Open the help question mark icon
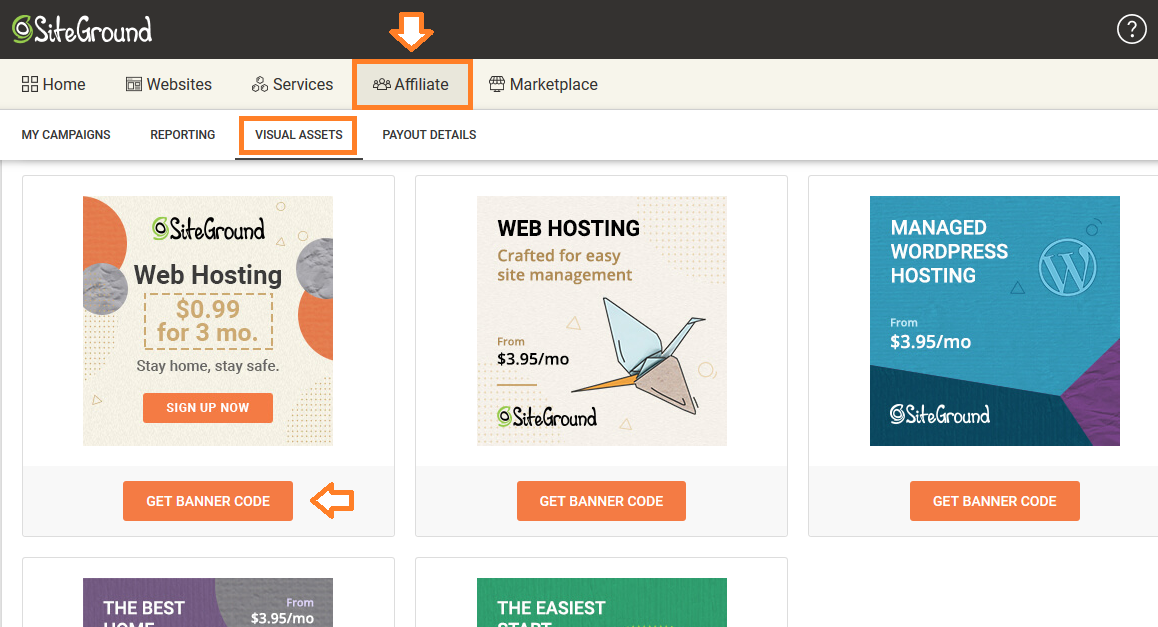The height and width of the screenshot is (627, 1158). point(1131,30)
